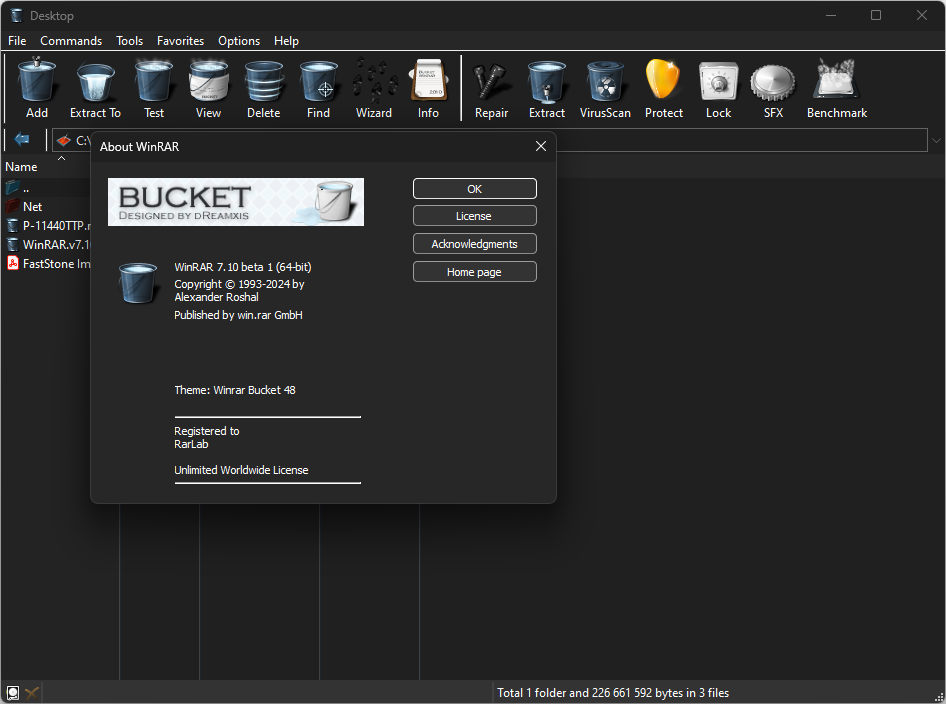946x704 pixels.
Task: Open the Help menu
Action: tap(286, 40)
